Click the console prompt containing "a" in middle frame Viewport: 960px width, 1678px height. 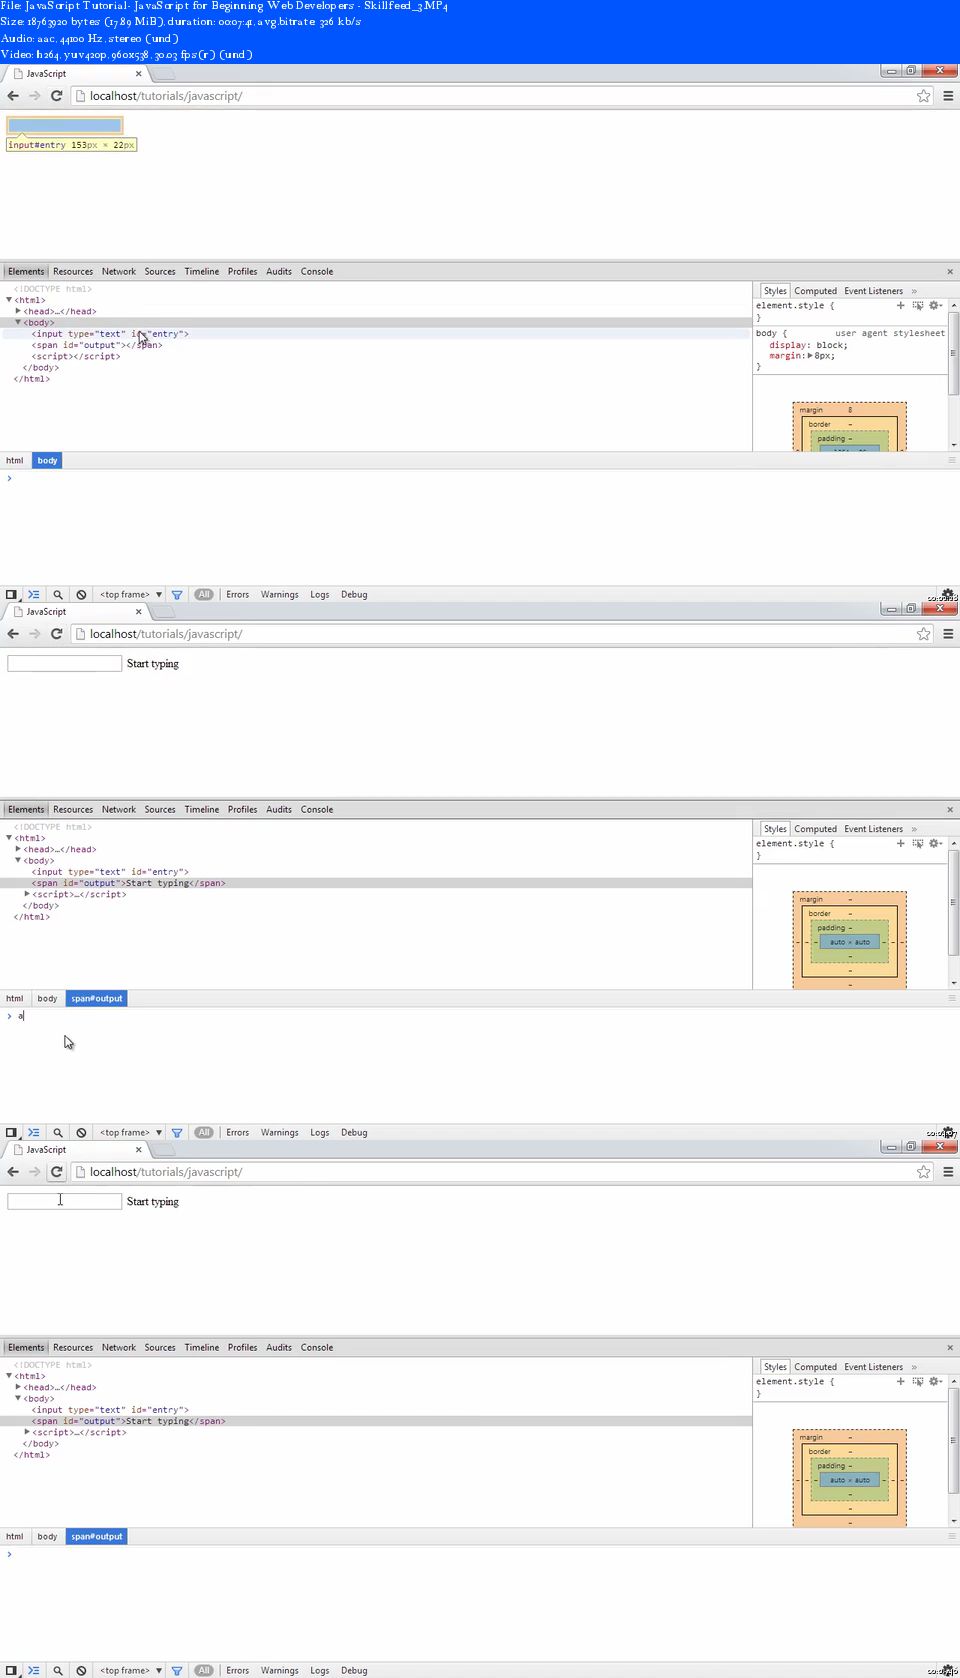tap(20, 1016)
